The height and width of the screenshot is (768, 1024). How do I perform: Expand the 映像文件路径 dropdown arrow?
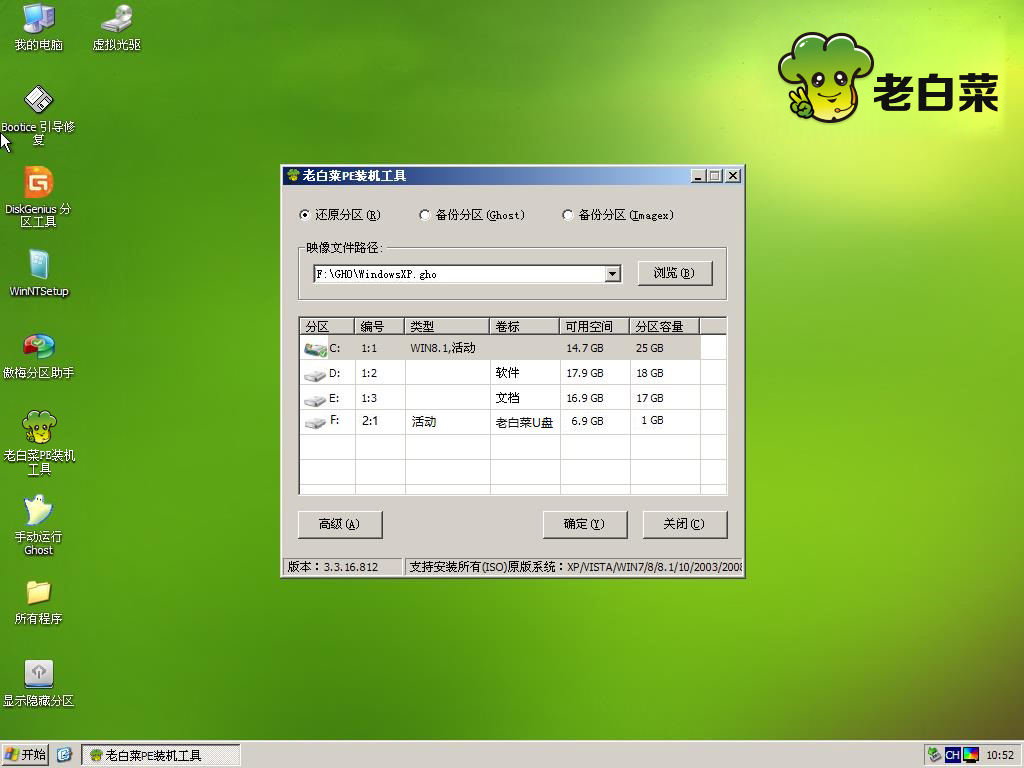coord(613,274)
